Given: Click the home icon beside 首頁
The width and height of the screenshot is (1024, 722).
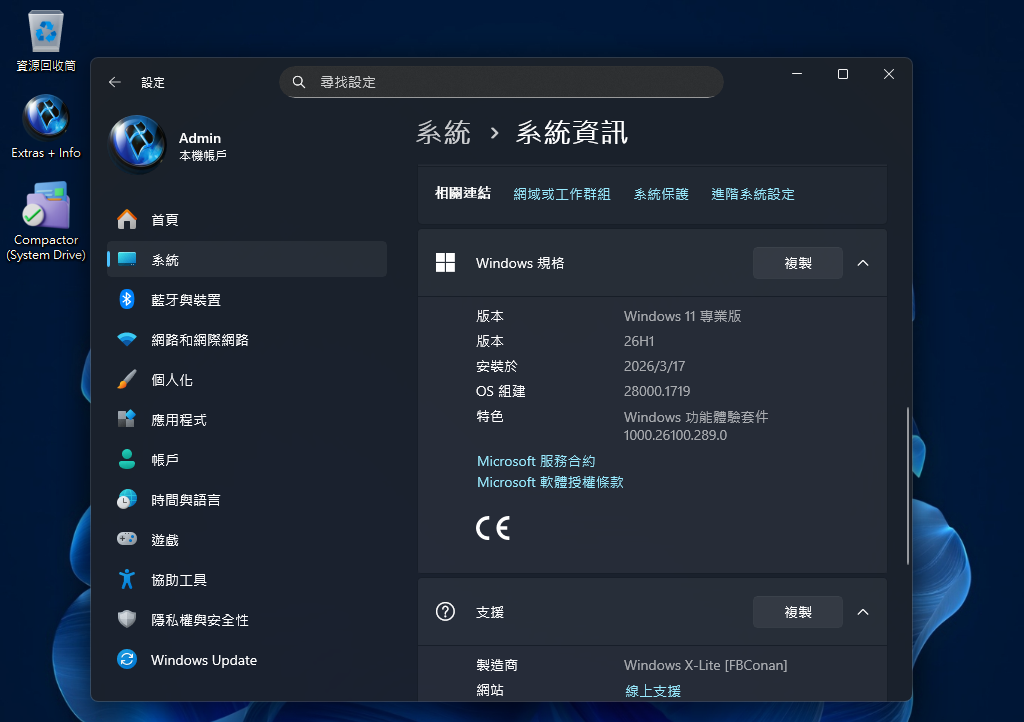Looking at the screenshot, I should [127, 219].
